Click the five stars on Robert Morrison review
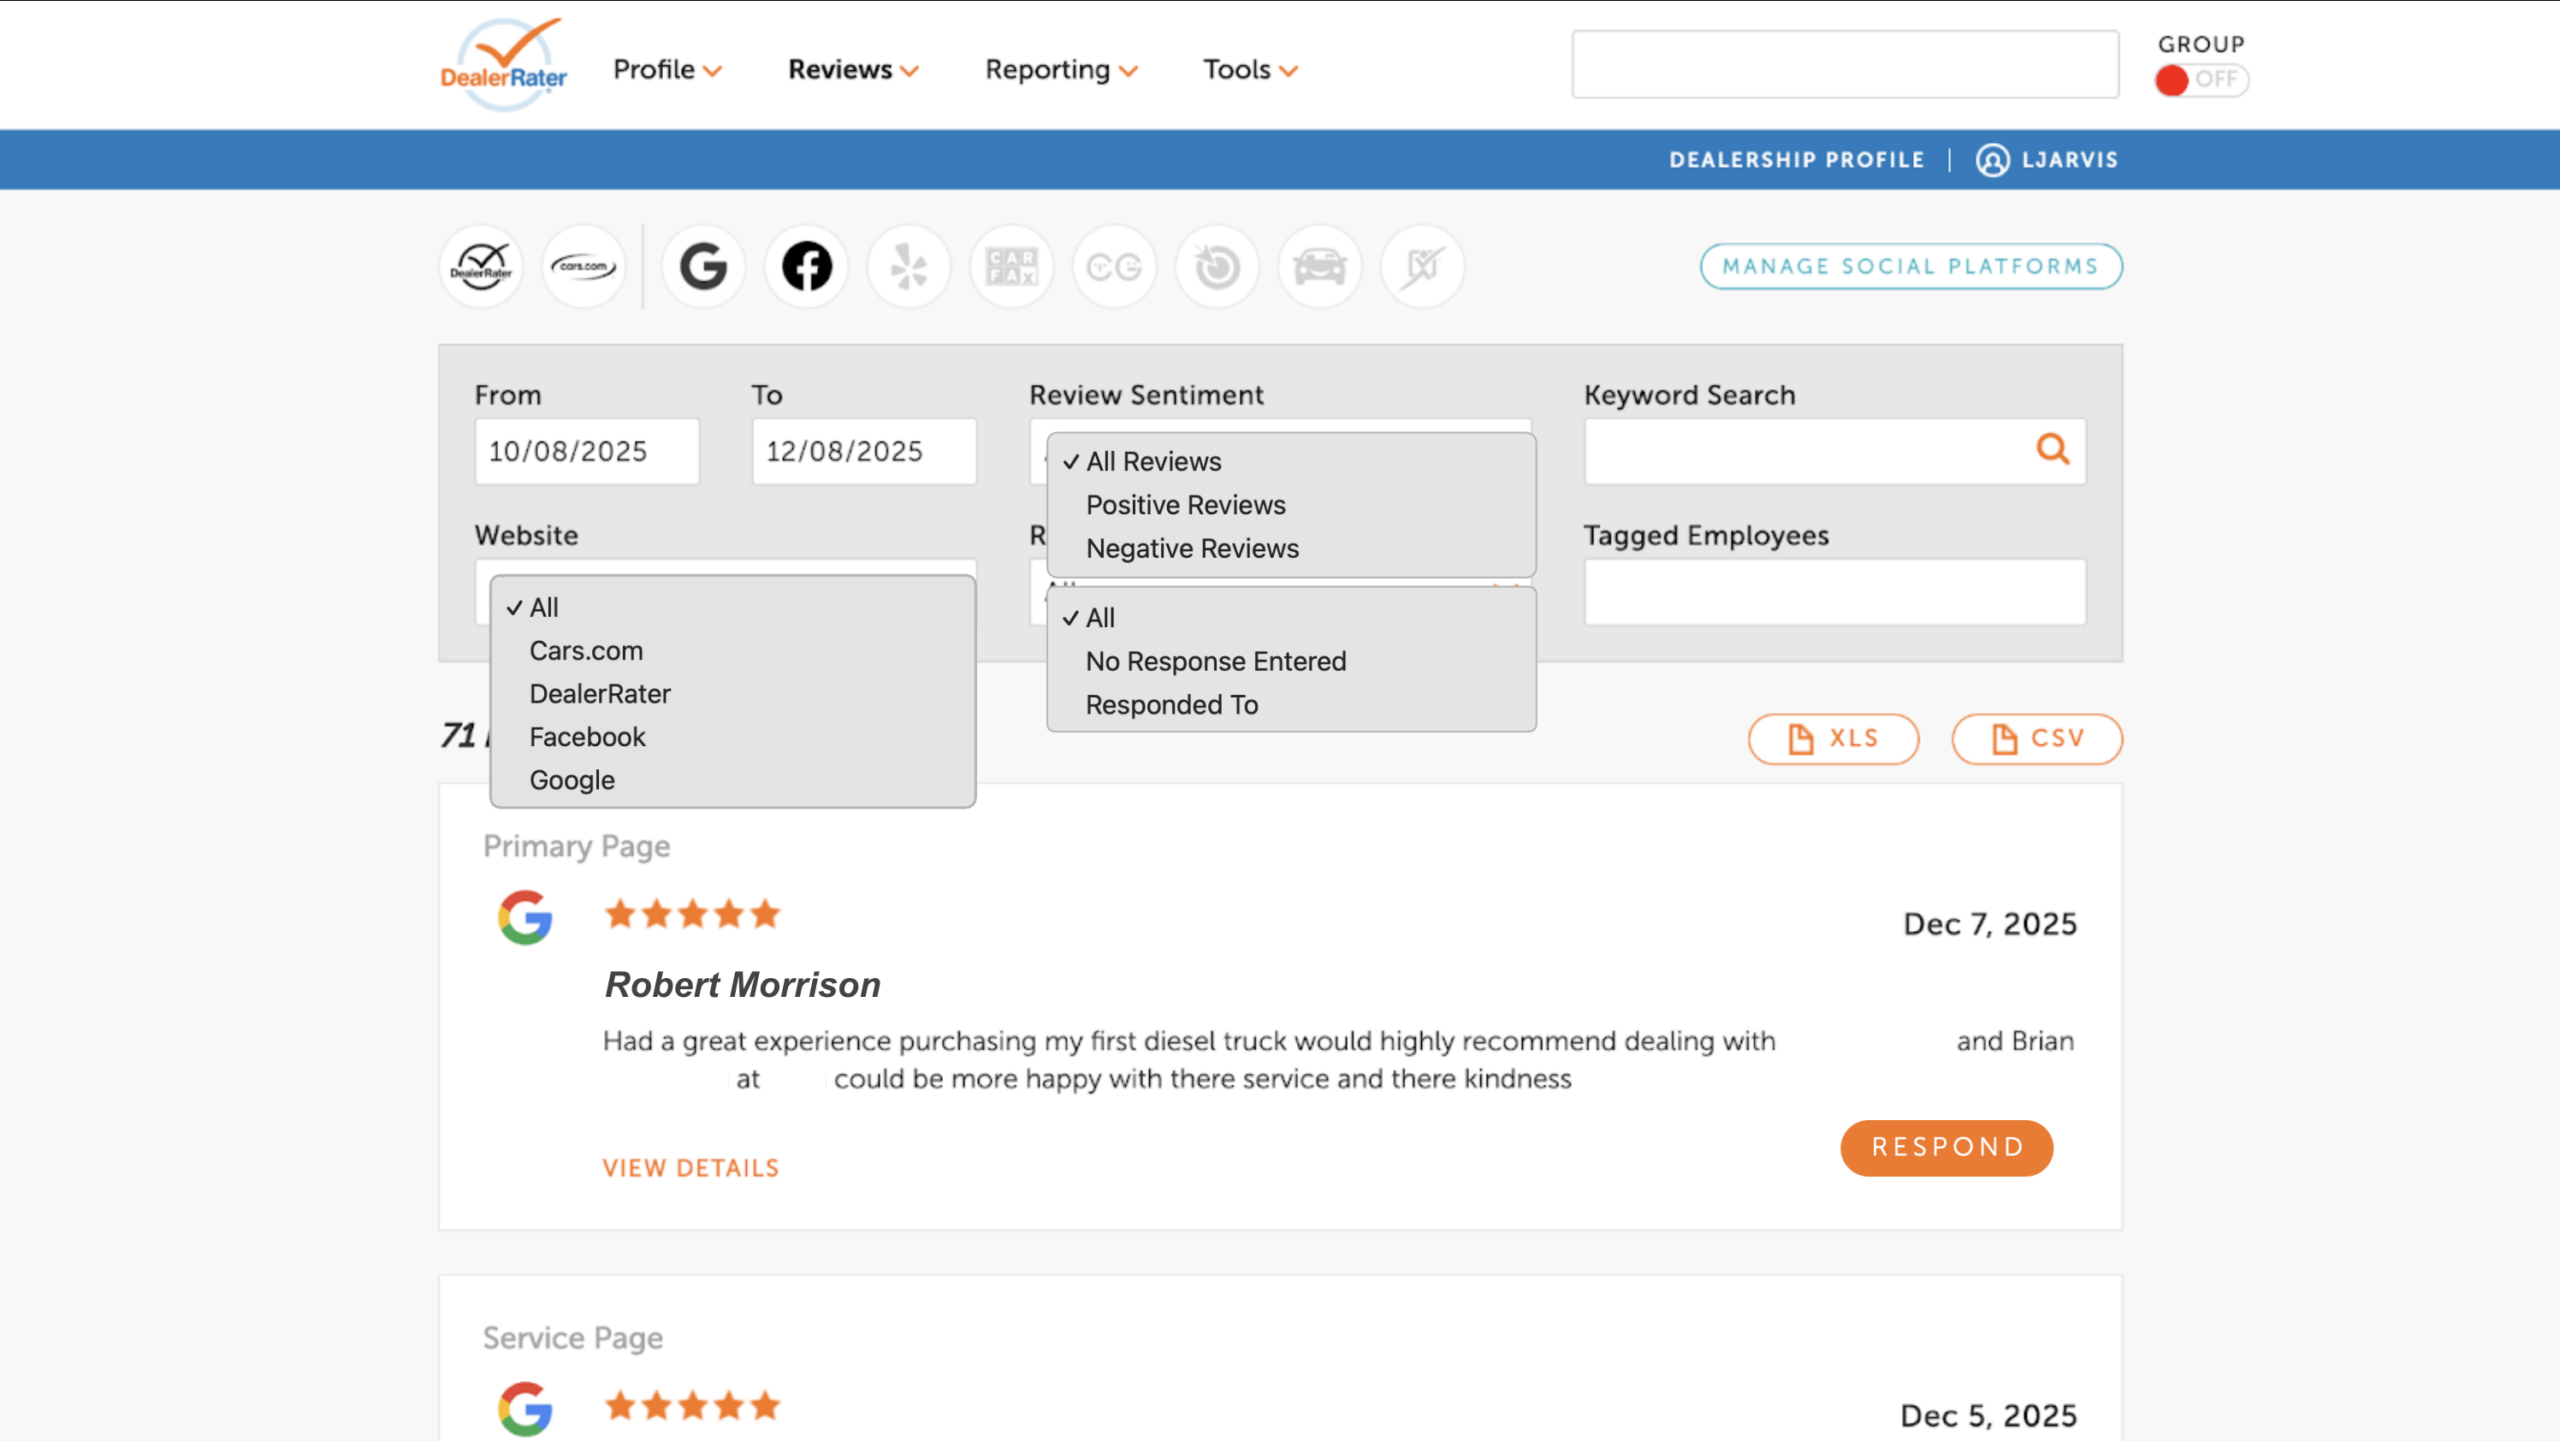This screenshot has width=2560, height=1441. click(x=692, y=914)
